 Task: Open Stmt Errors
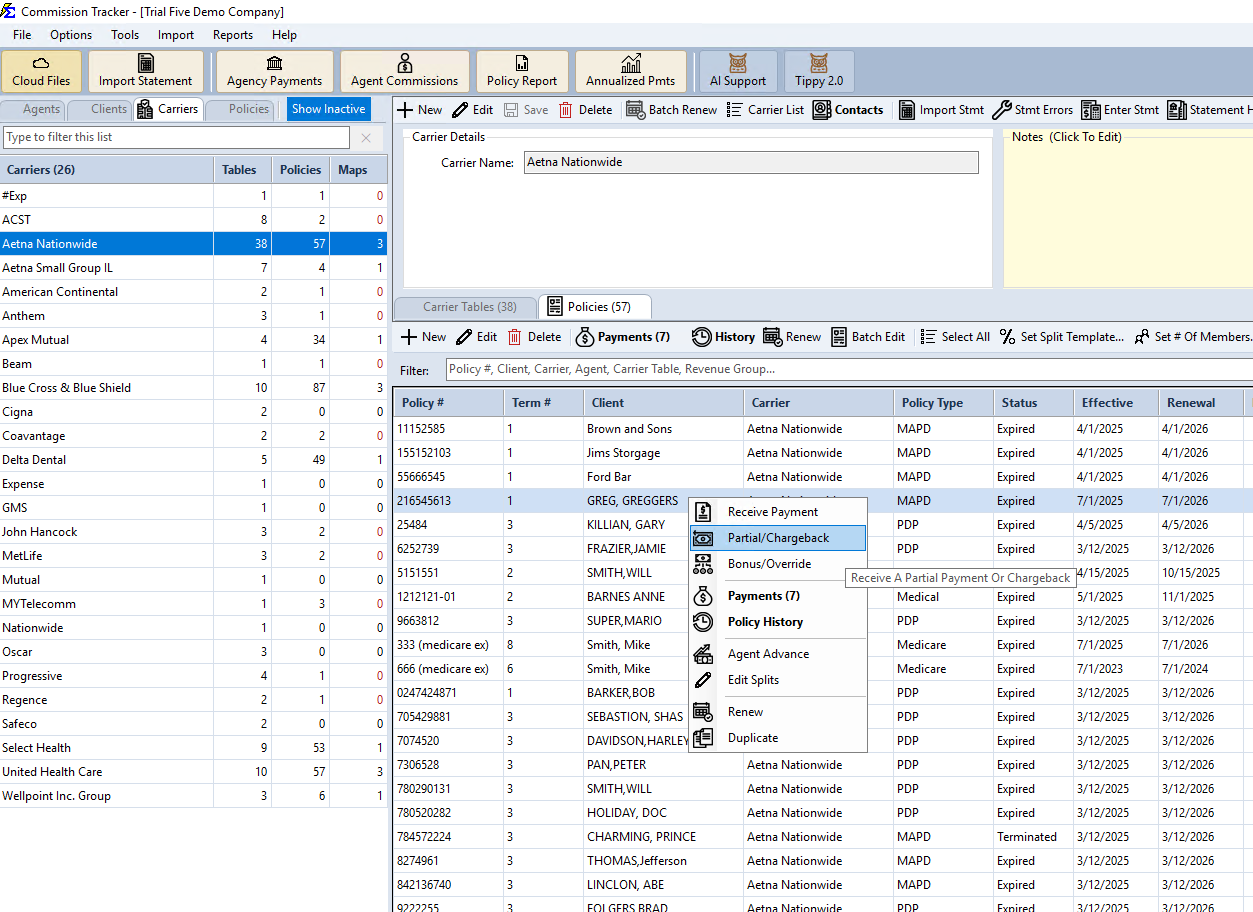pos(1033,110)
